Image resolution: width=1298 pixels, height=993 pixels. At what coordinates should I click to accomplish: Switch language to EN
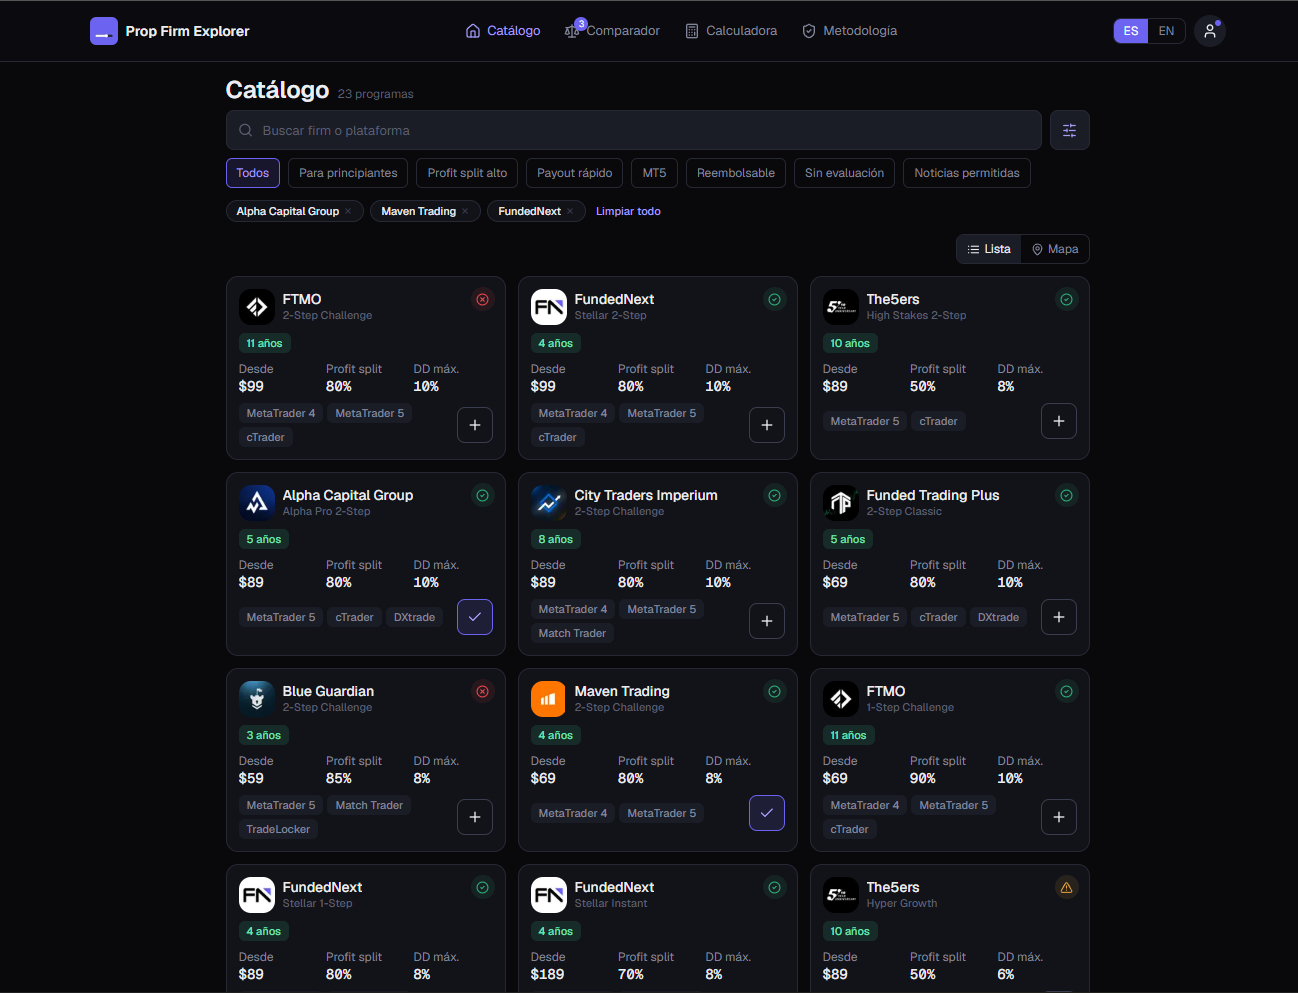1166,31
